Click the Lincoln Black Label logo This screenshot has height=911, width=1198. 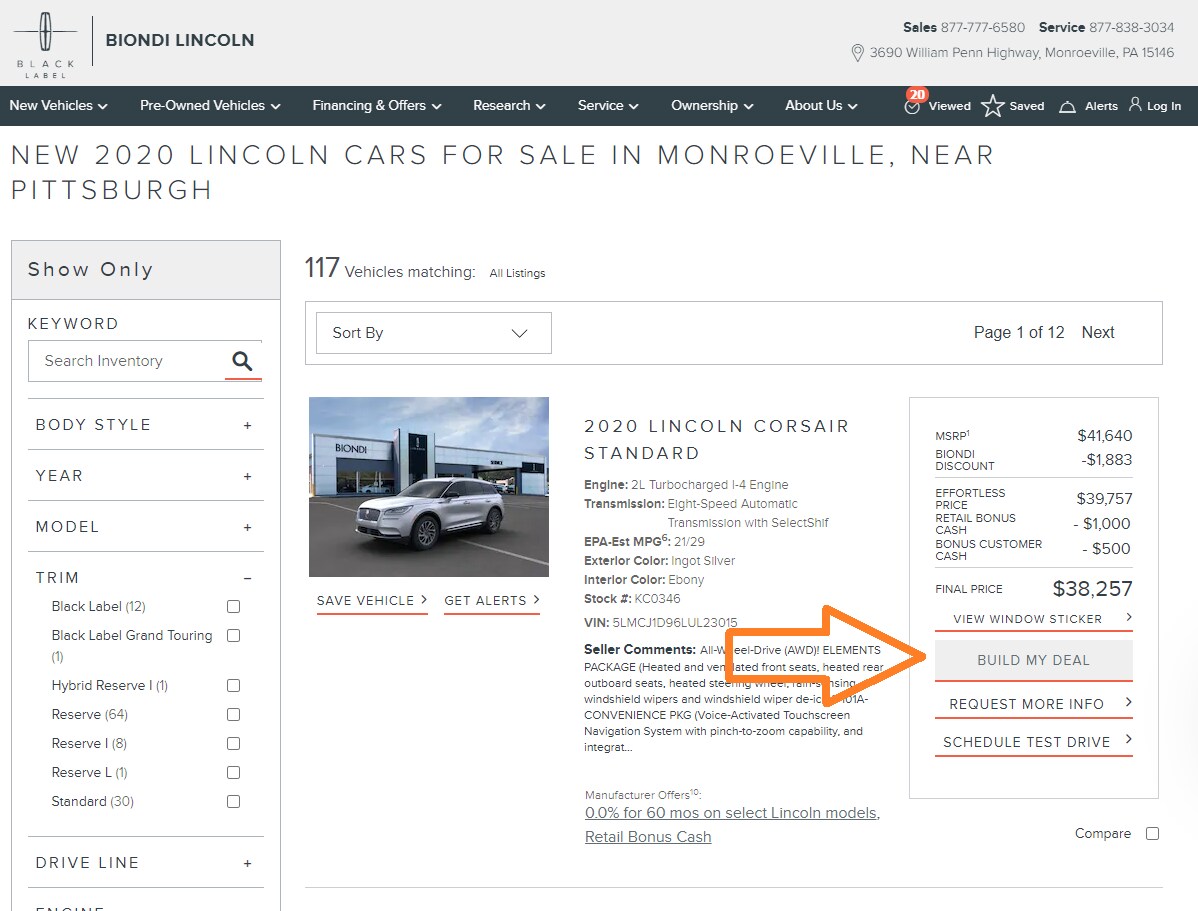pyautogui.click(x=45, y=44)
